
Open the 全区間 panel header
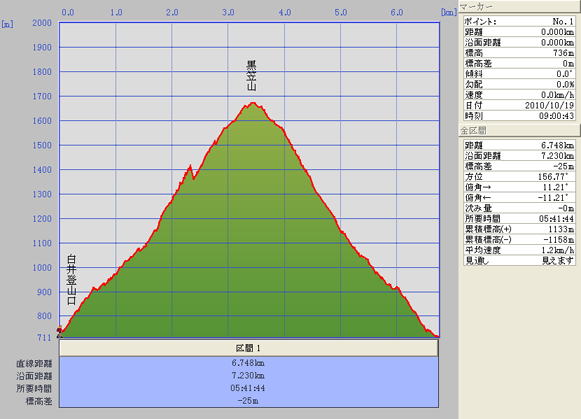(x=519, y=130)
